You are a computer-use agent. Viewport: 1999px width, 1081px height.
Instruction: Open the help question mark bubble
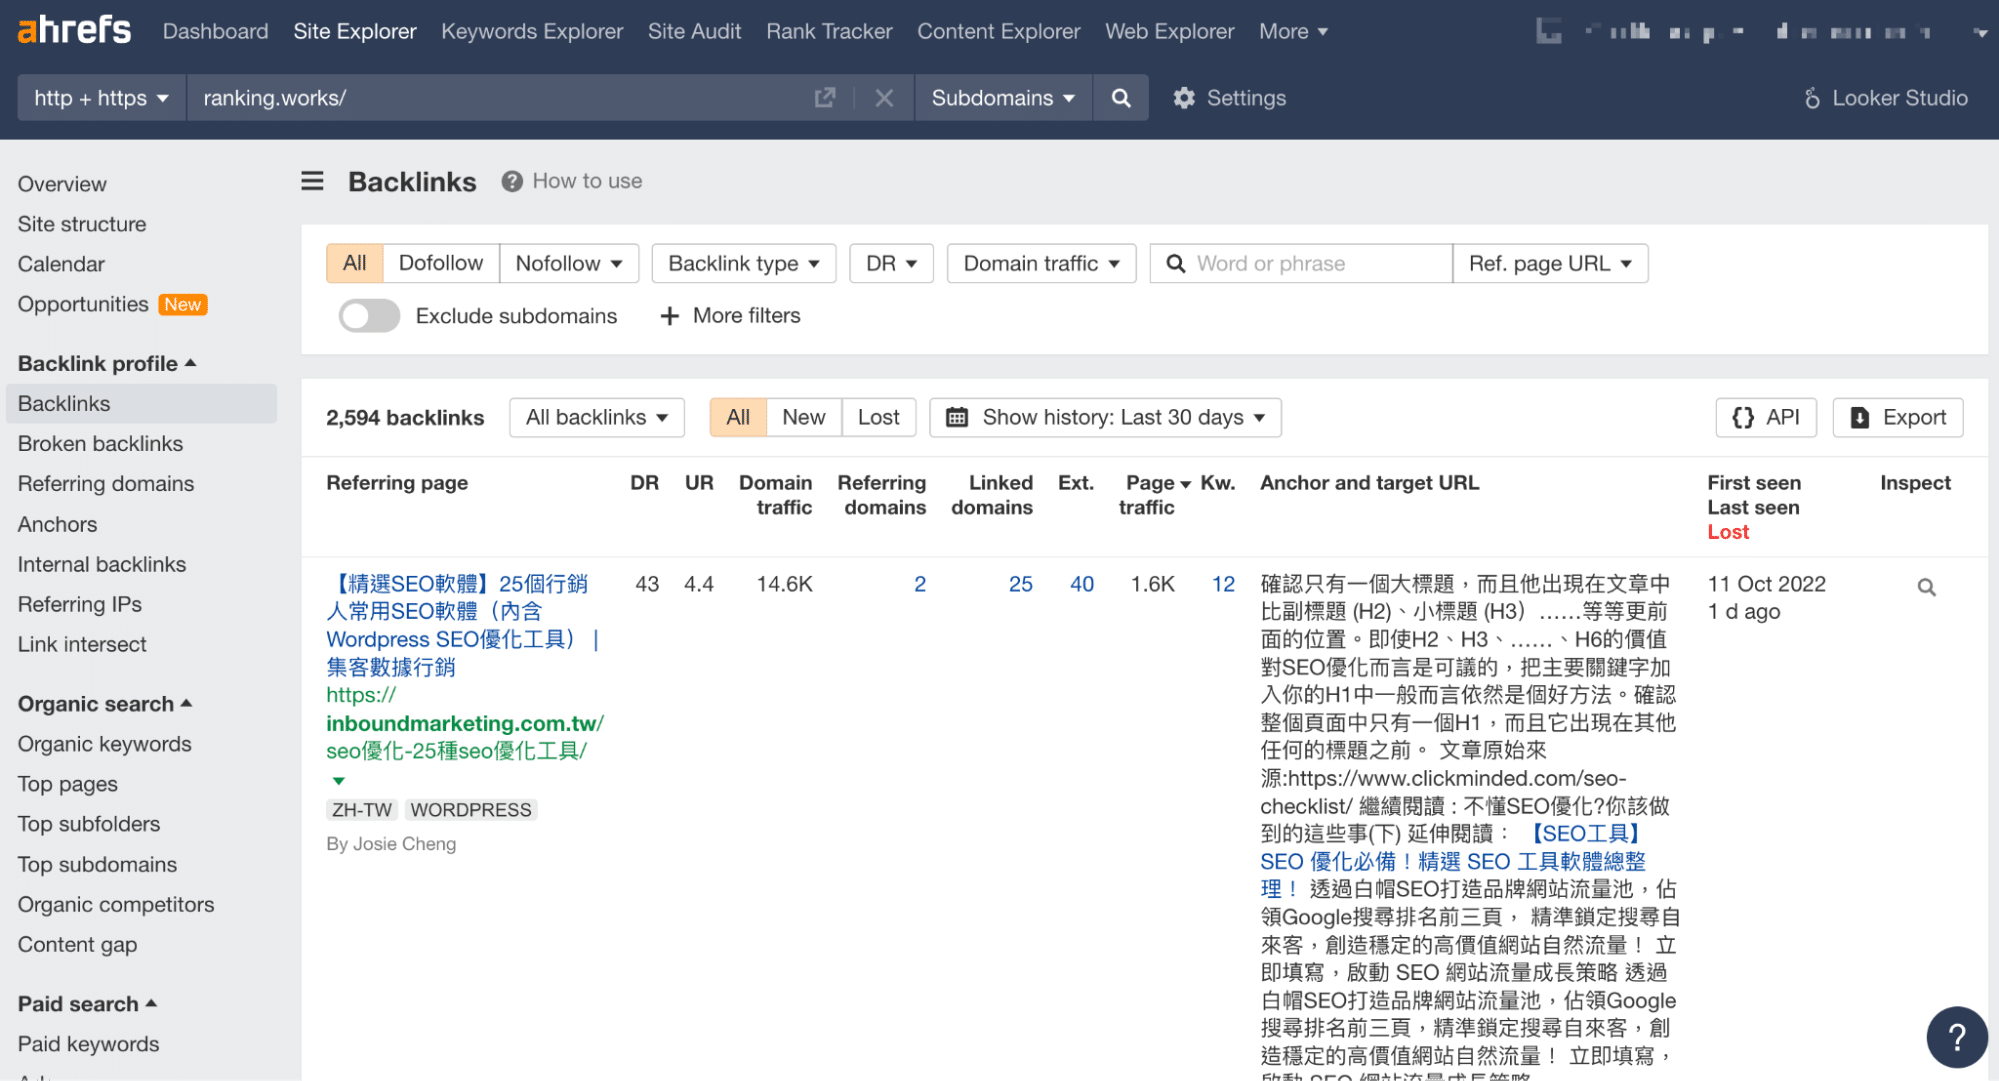1956,1037
